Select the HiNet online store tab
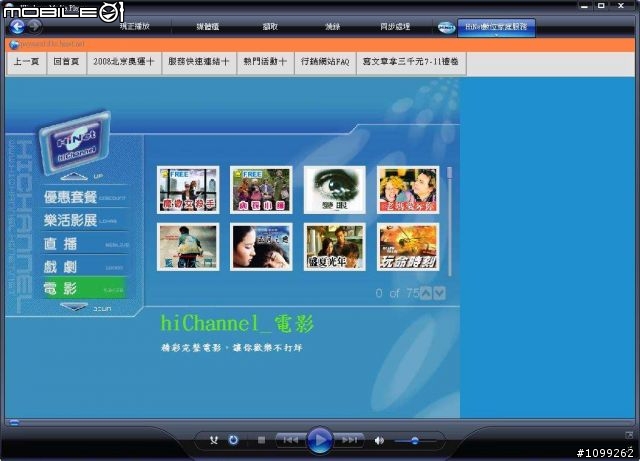Screen dimensions: 640x461 (496, 27)
